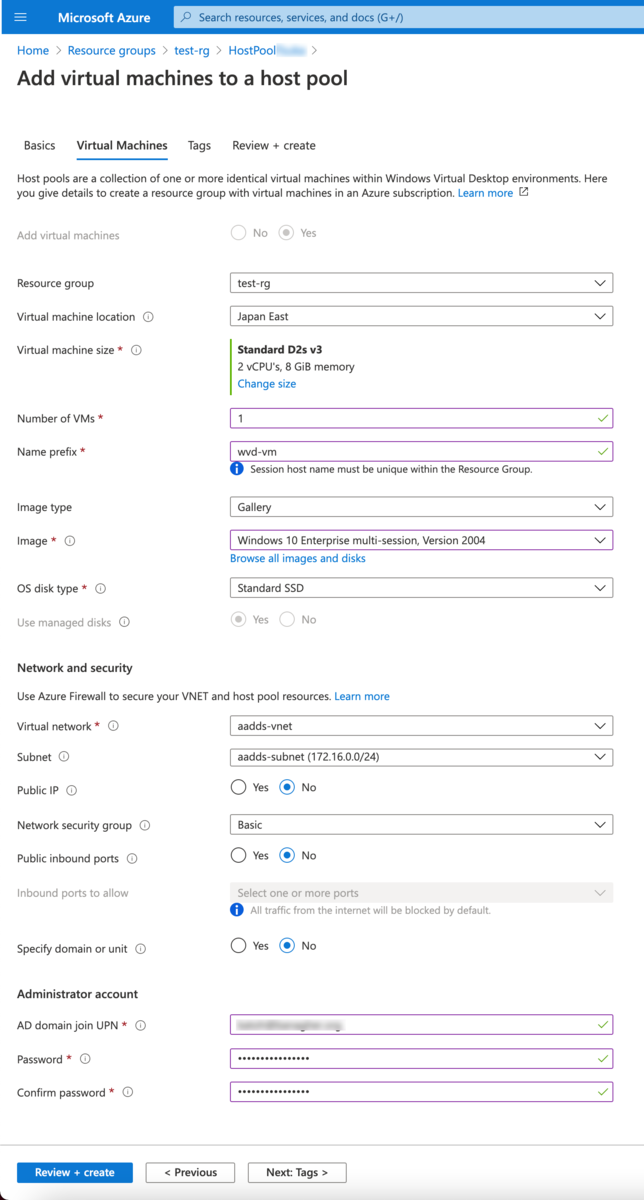Image resolution: width=644 pixels, height=1200 pixels.
Task: Open Virtual machine location dropdown
Action: [x=421, y=317]
